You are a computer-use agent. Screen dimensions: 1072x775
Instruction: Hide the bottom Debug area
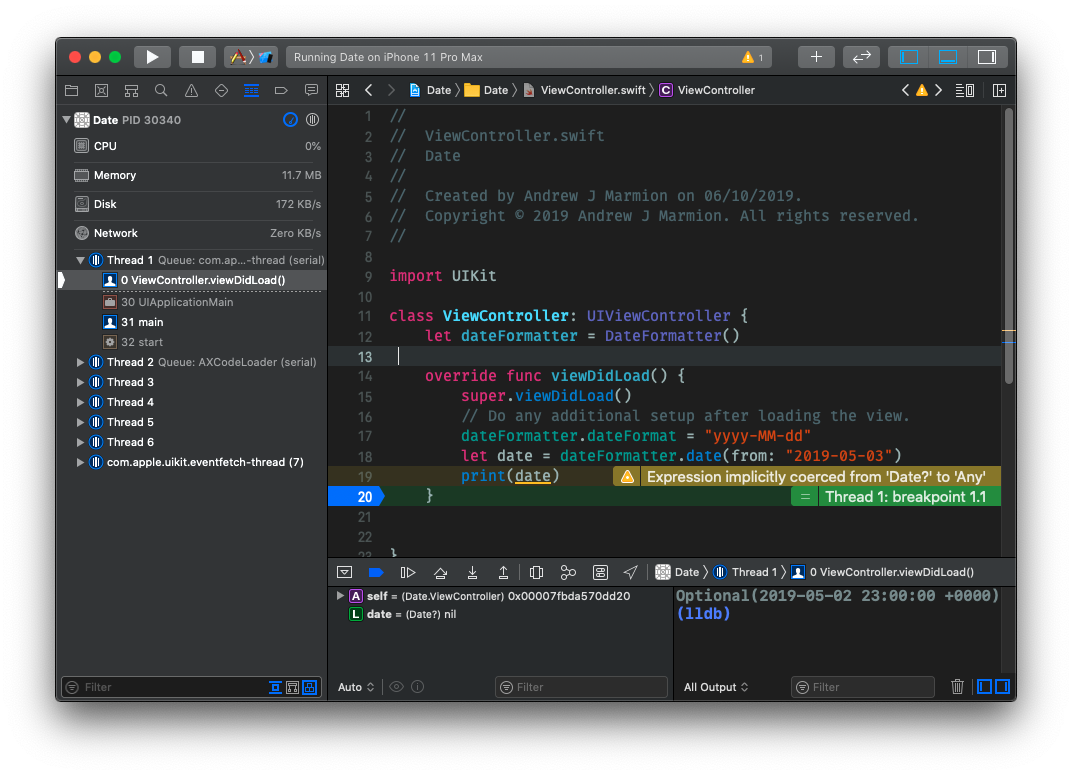tap(948, 57)
